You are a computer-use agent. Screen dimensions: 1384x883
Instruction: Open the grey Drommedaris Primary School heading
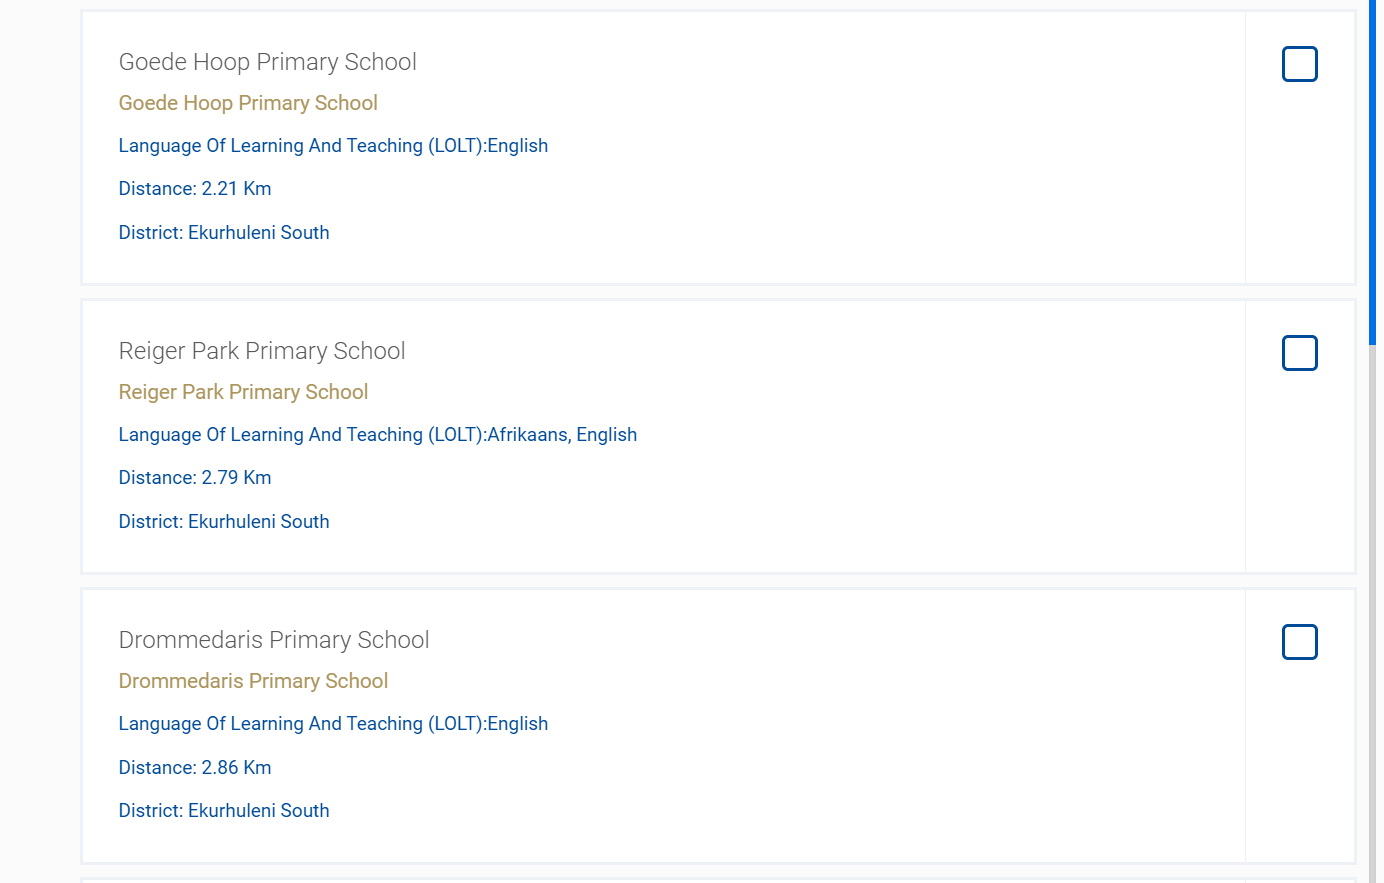[274, 640]
